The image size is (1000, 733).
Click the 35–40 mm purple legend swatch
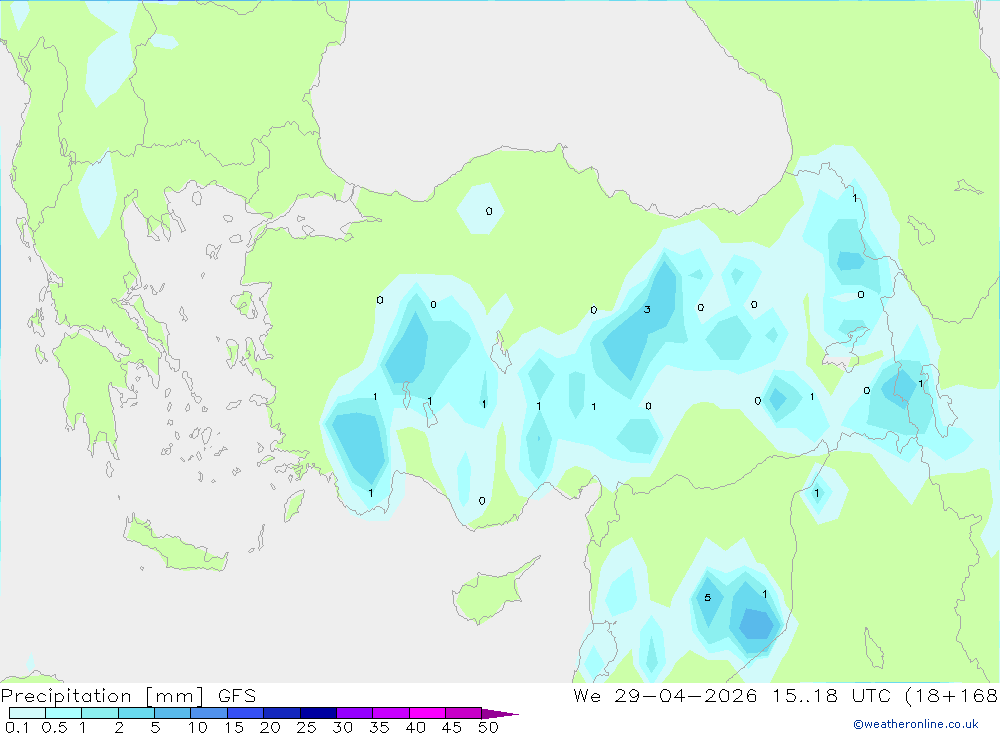pyautogui.click(x=391, y=713)
